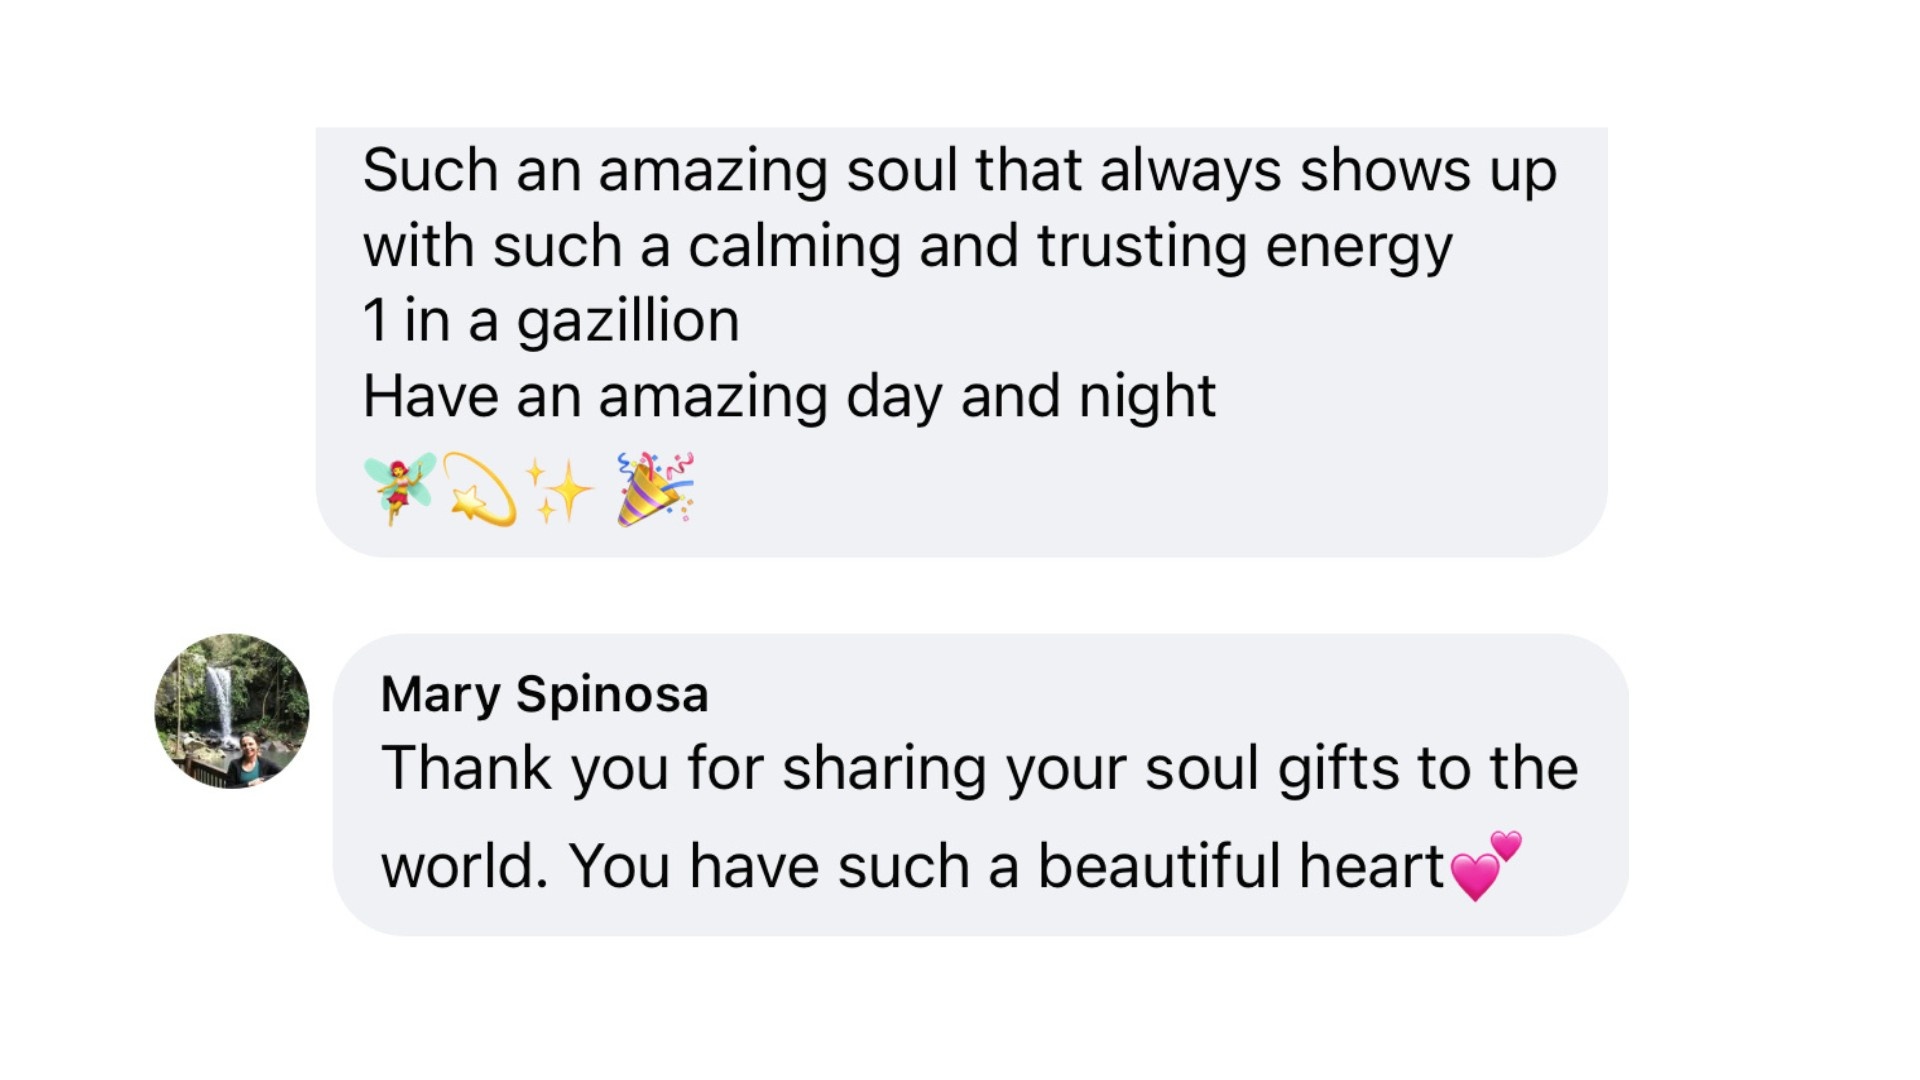Click the line "1 in a gazillion"
The width and height of the screenshot is (1920, 1080).
pyautogui.click(x=551, y=322)
